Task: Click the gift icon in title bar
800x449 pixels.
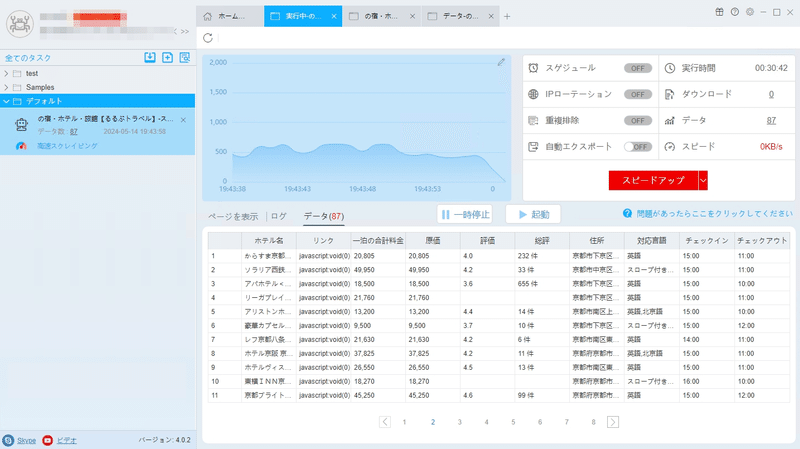Action: point(719,12)
